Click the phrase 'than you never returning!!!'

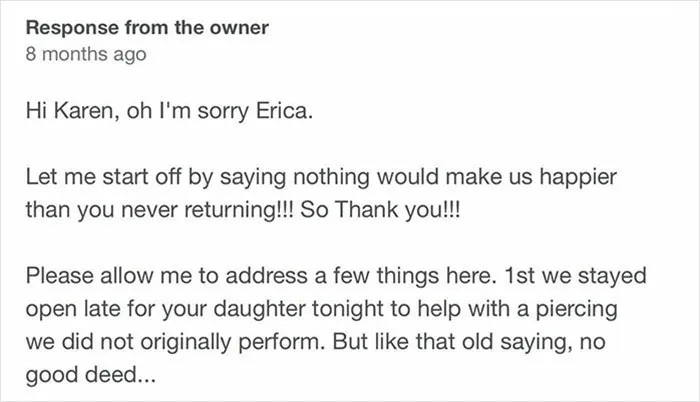[160, 210]
